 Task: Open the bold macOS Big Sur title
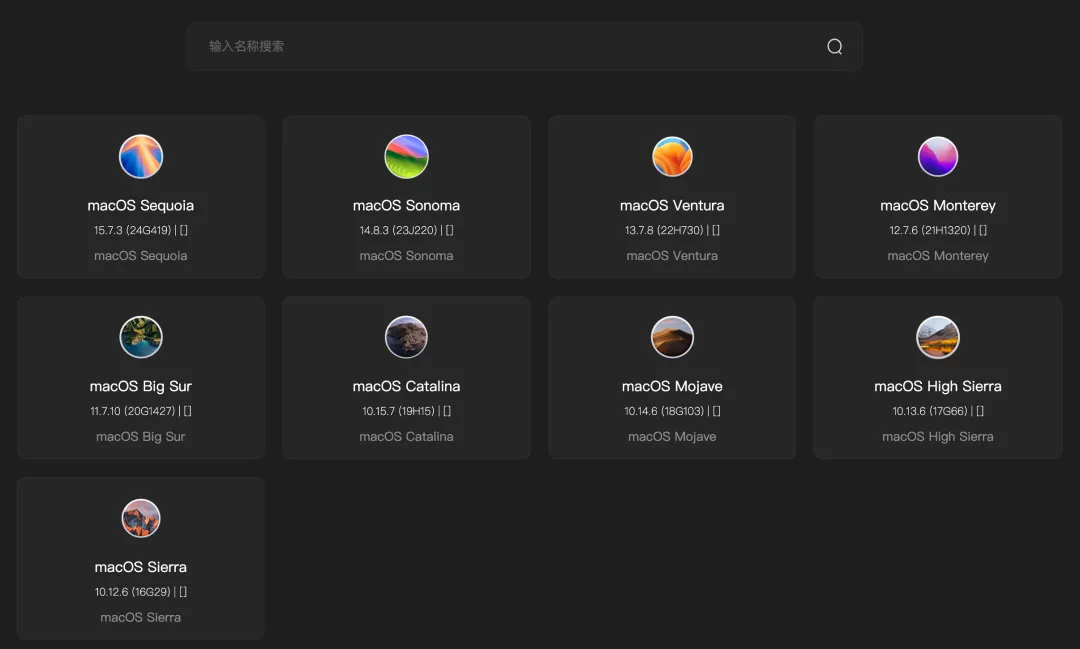[141, 387]
